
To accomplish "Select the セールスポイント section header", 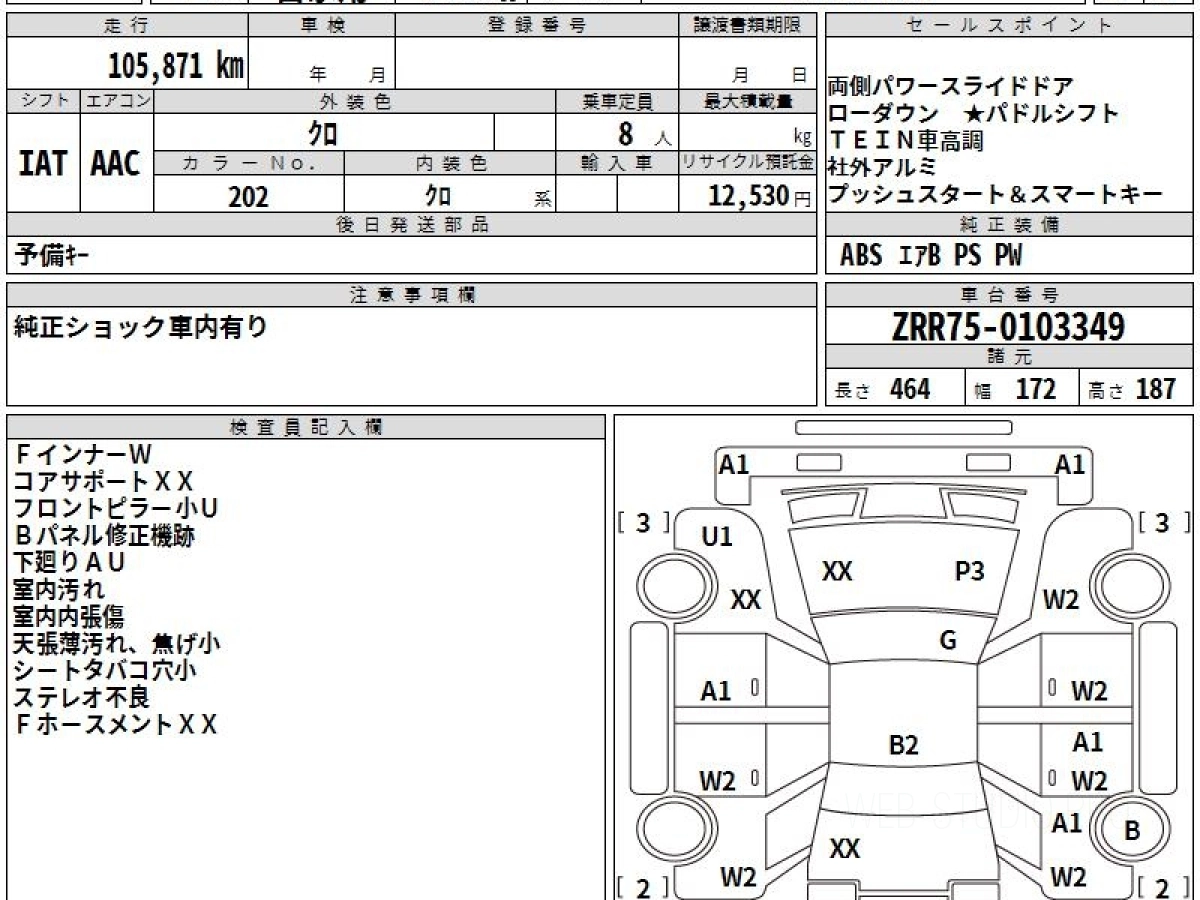I will click(x=1010, y=26).
